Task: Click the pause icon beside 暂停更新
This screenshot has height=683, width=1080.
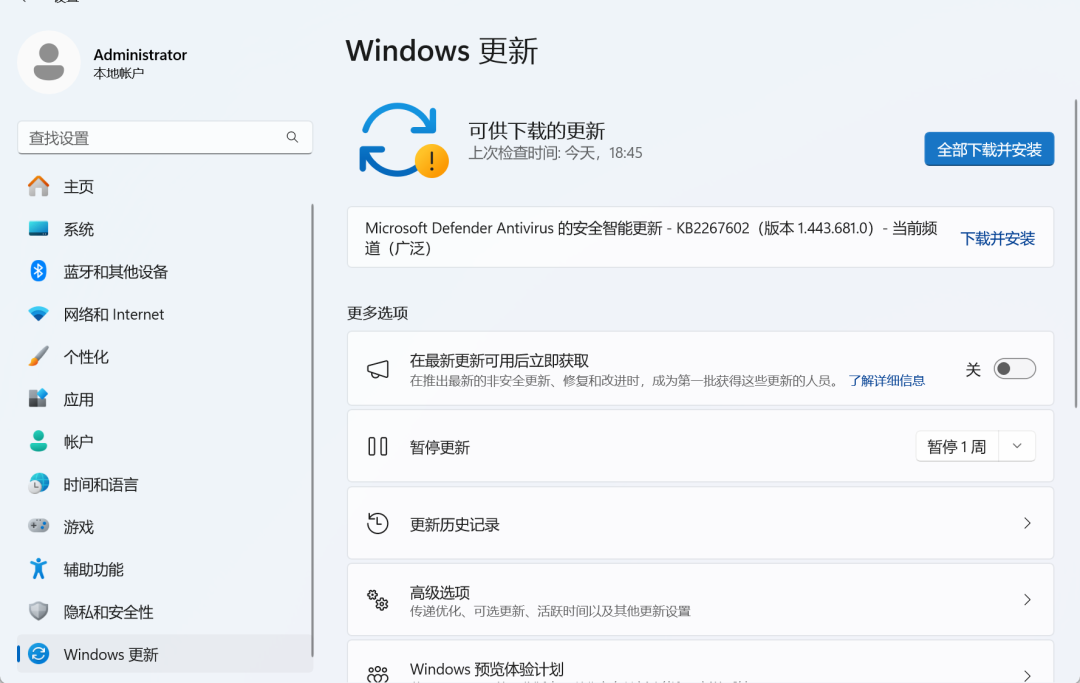Action: [x=377, y=446]
